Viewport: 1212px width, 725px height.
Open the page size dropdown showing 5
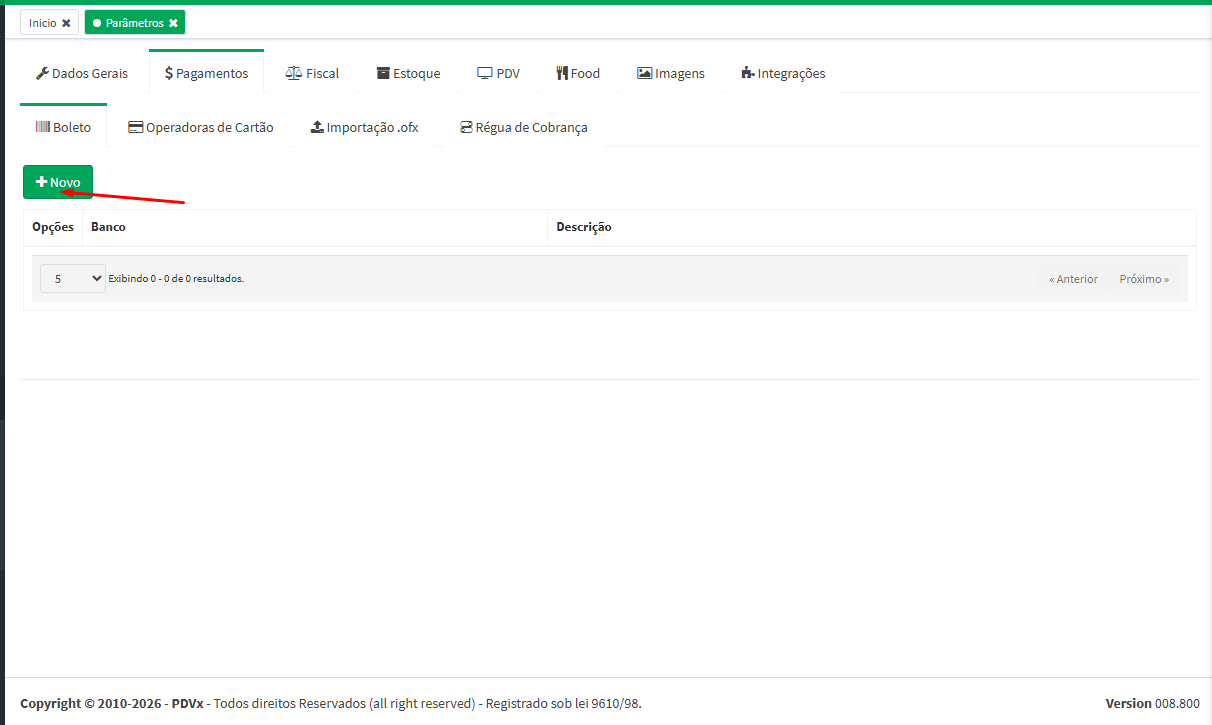click(x=73, y=279)
